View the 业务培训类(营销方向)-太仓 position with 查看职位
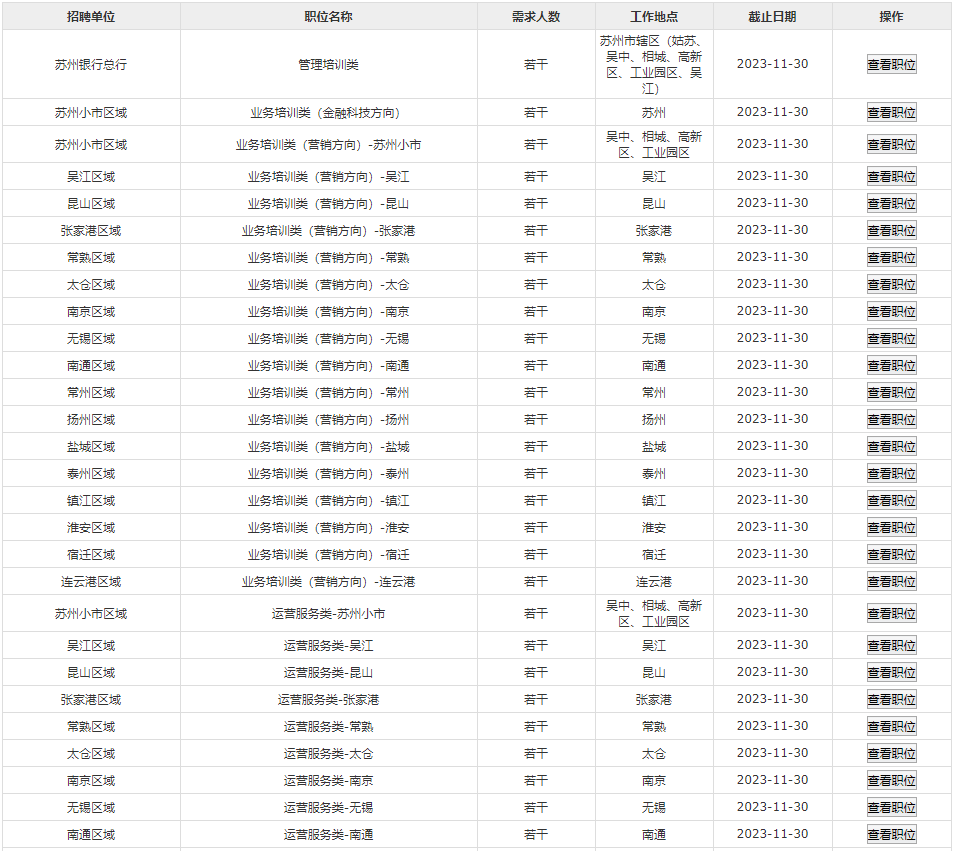The width and height of the screenshot is (955, 851). pyautogui.click(x=891, y=284)
